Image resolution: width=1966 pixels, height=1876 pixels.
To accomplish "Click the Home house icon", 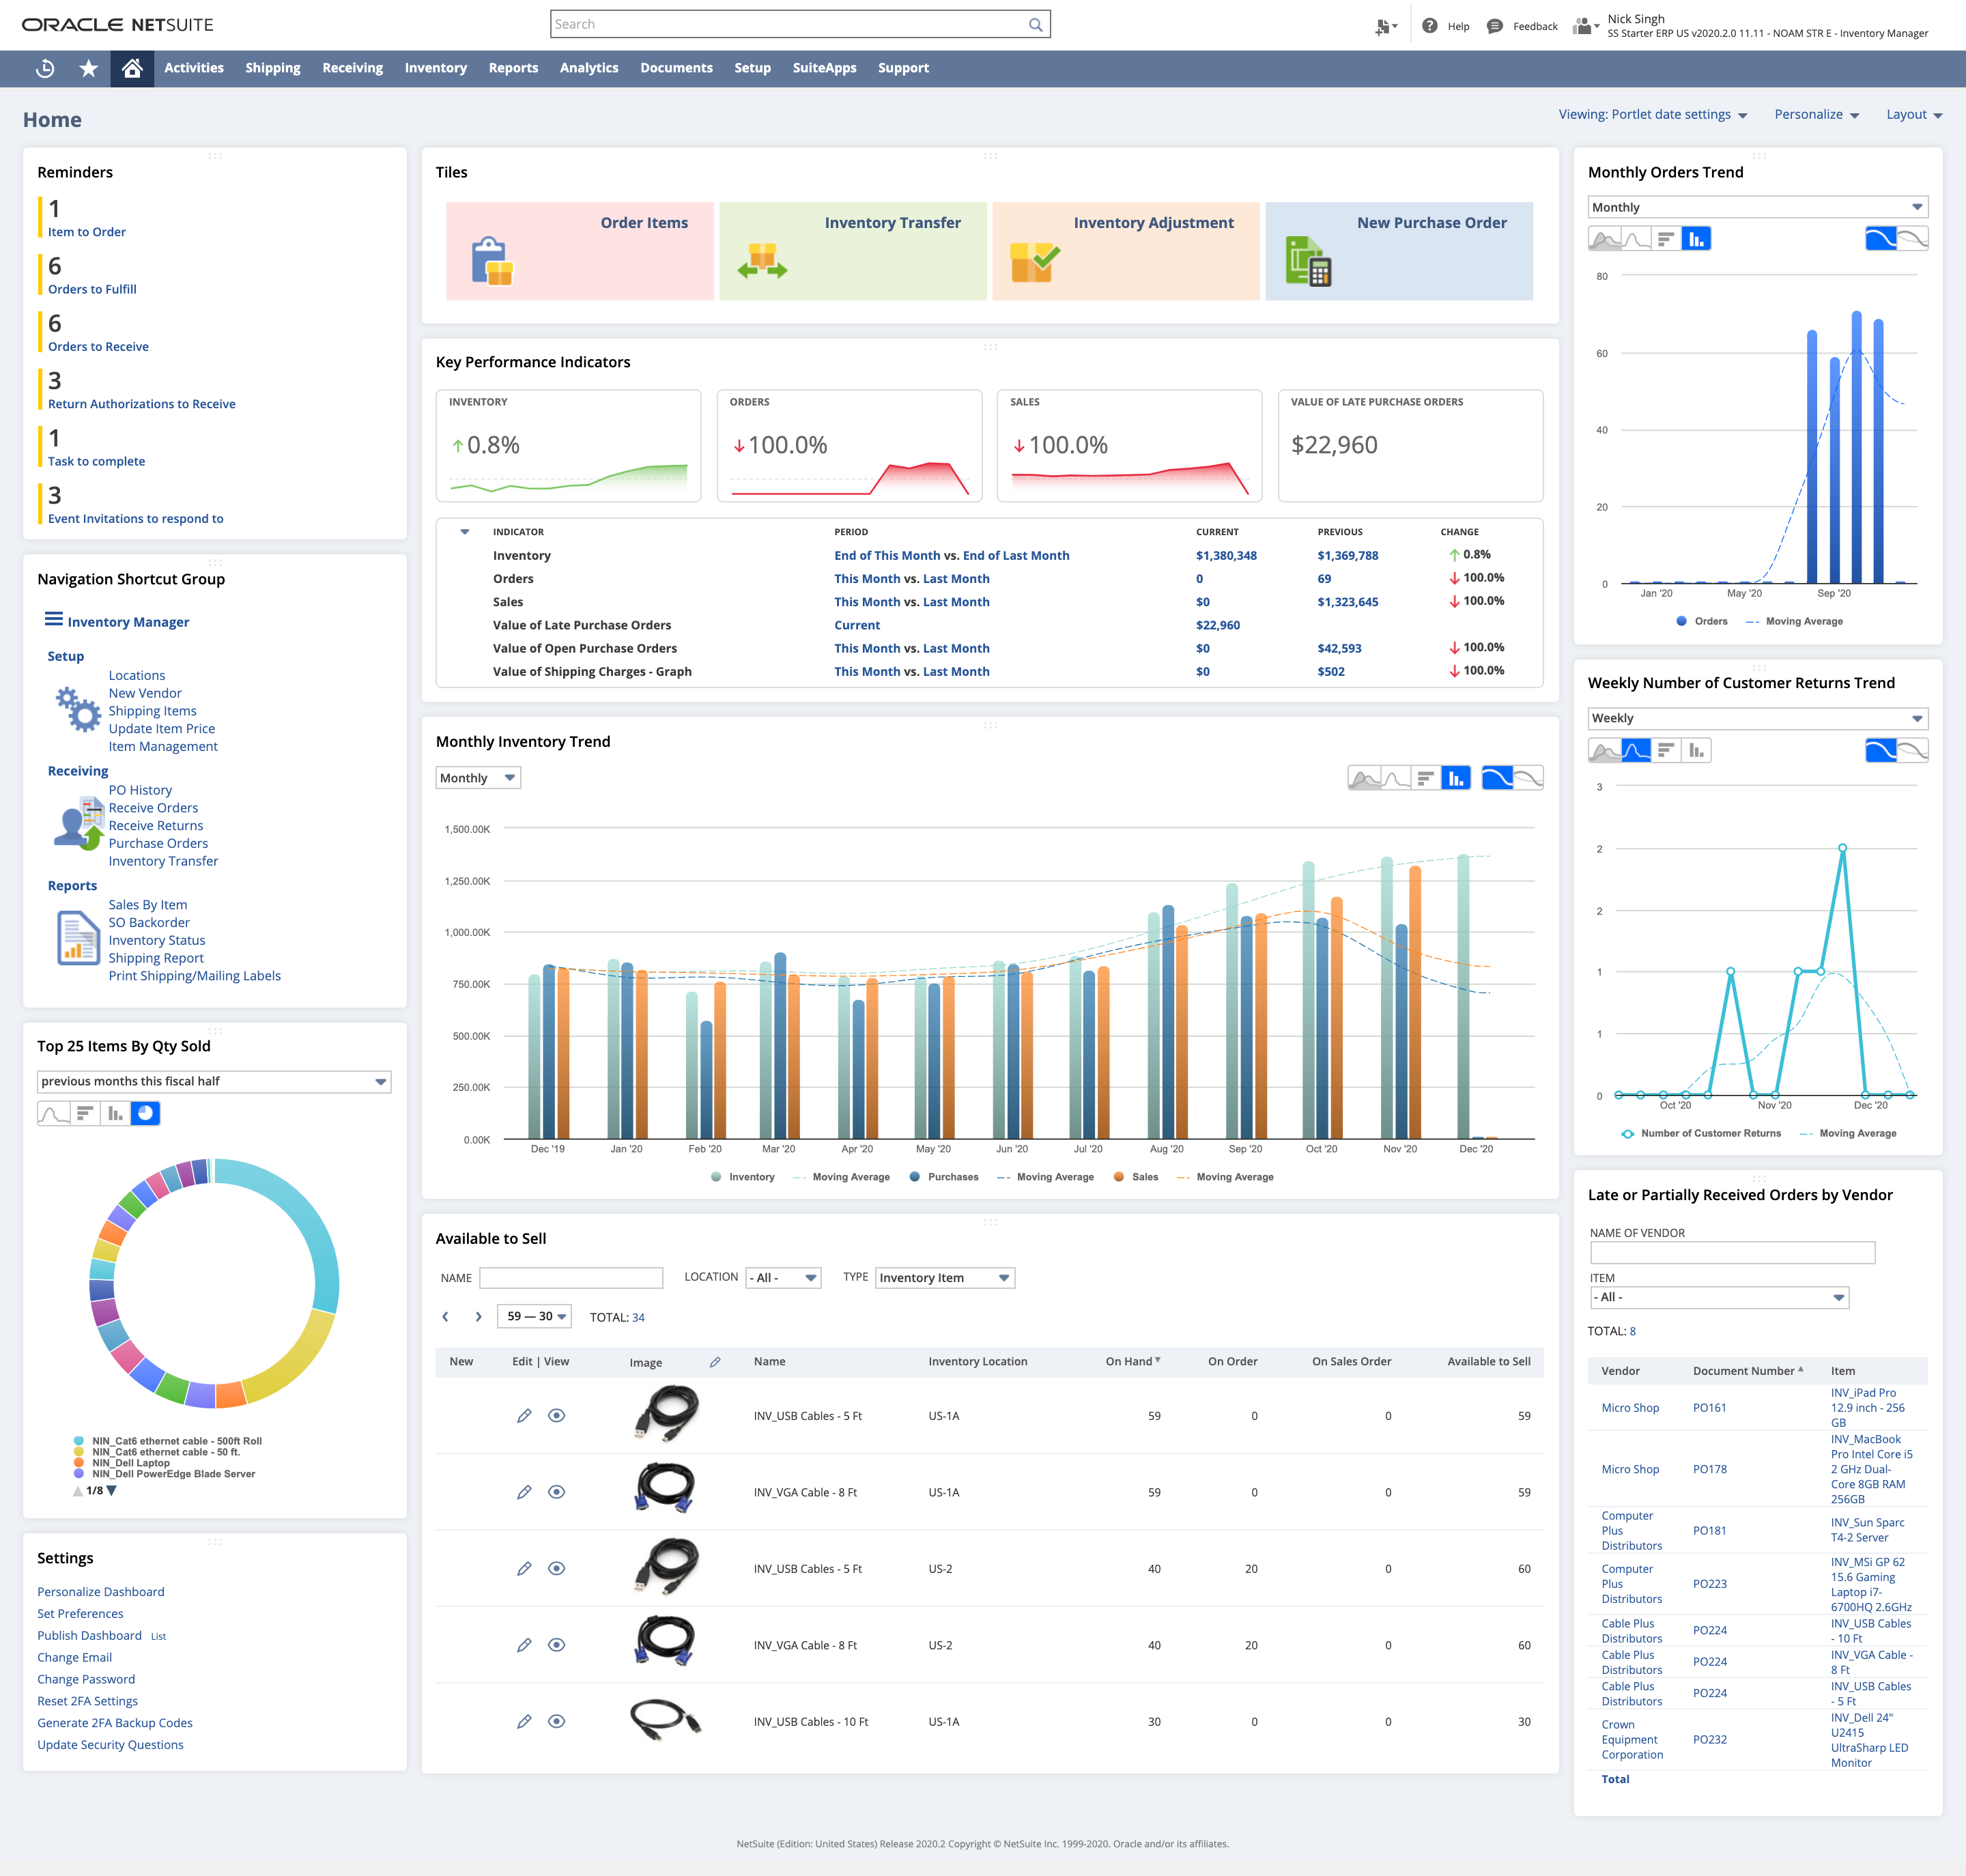I will (132, 68).
